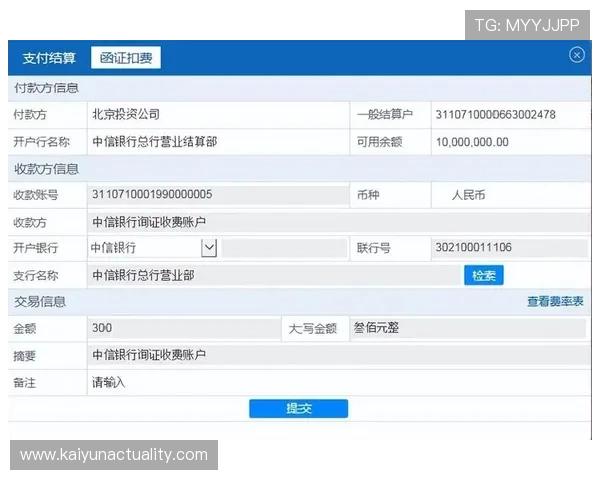The image size is (600, 480).
Task: Click 中信银行总行营业结算部 bank name
Action: [x=155, y=142]
